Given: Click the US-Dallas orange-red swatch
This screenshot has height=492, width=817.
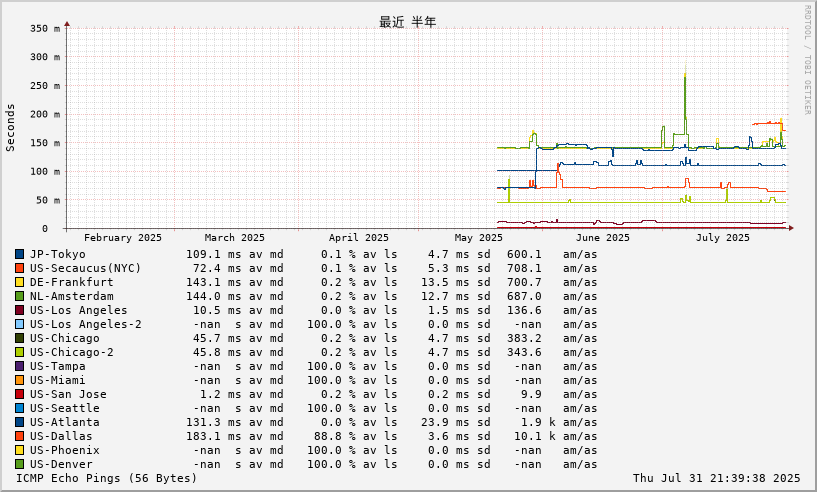Looking at the screenshot, I should [19, 437].
